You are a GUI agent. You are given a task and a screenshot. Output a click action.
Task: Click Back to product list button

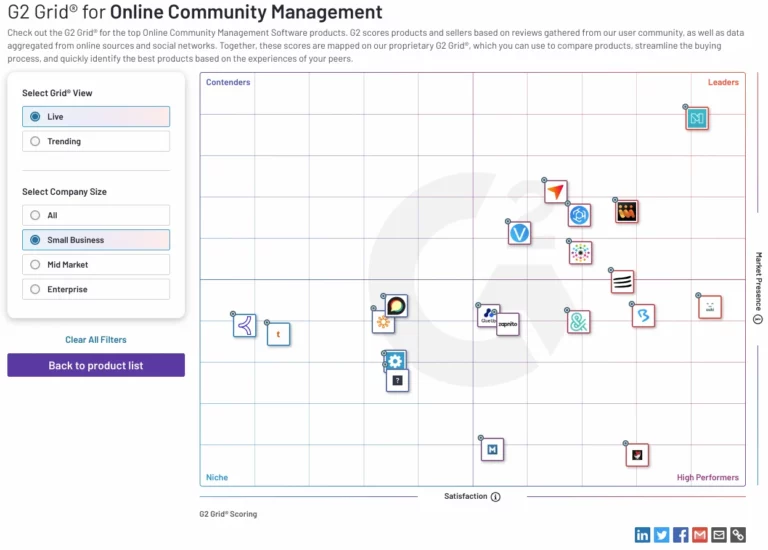coord(96,365)
